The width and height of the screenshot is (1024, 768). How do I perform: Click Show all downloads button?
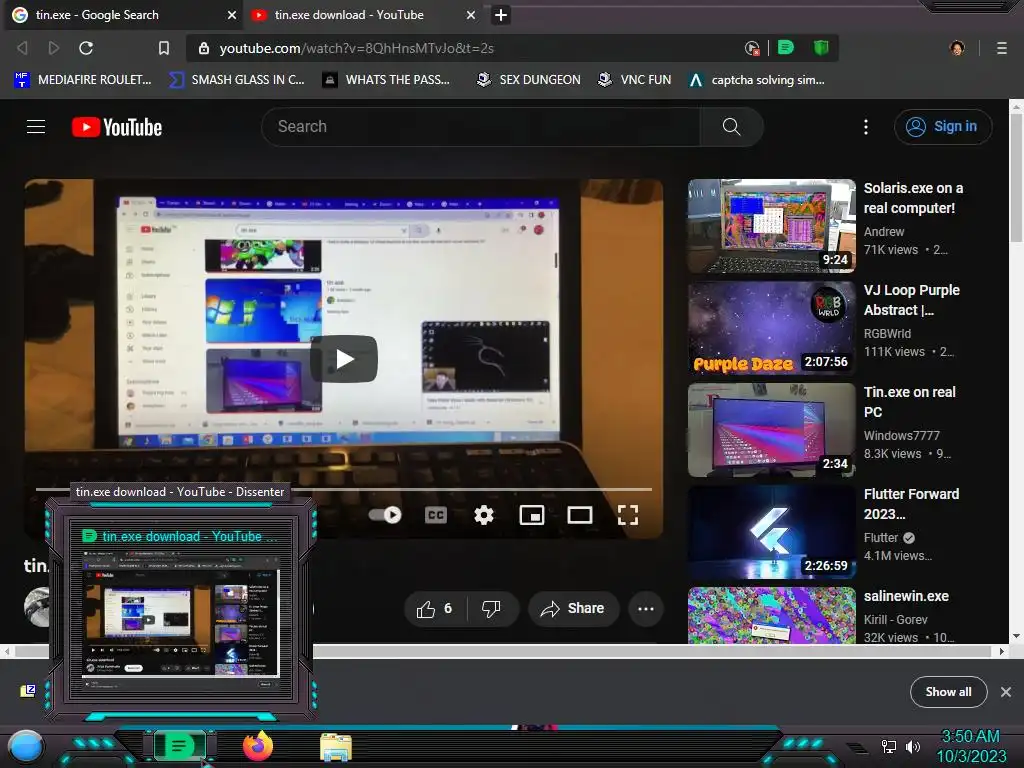[948, 692]
